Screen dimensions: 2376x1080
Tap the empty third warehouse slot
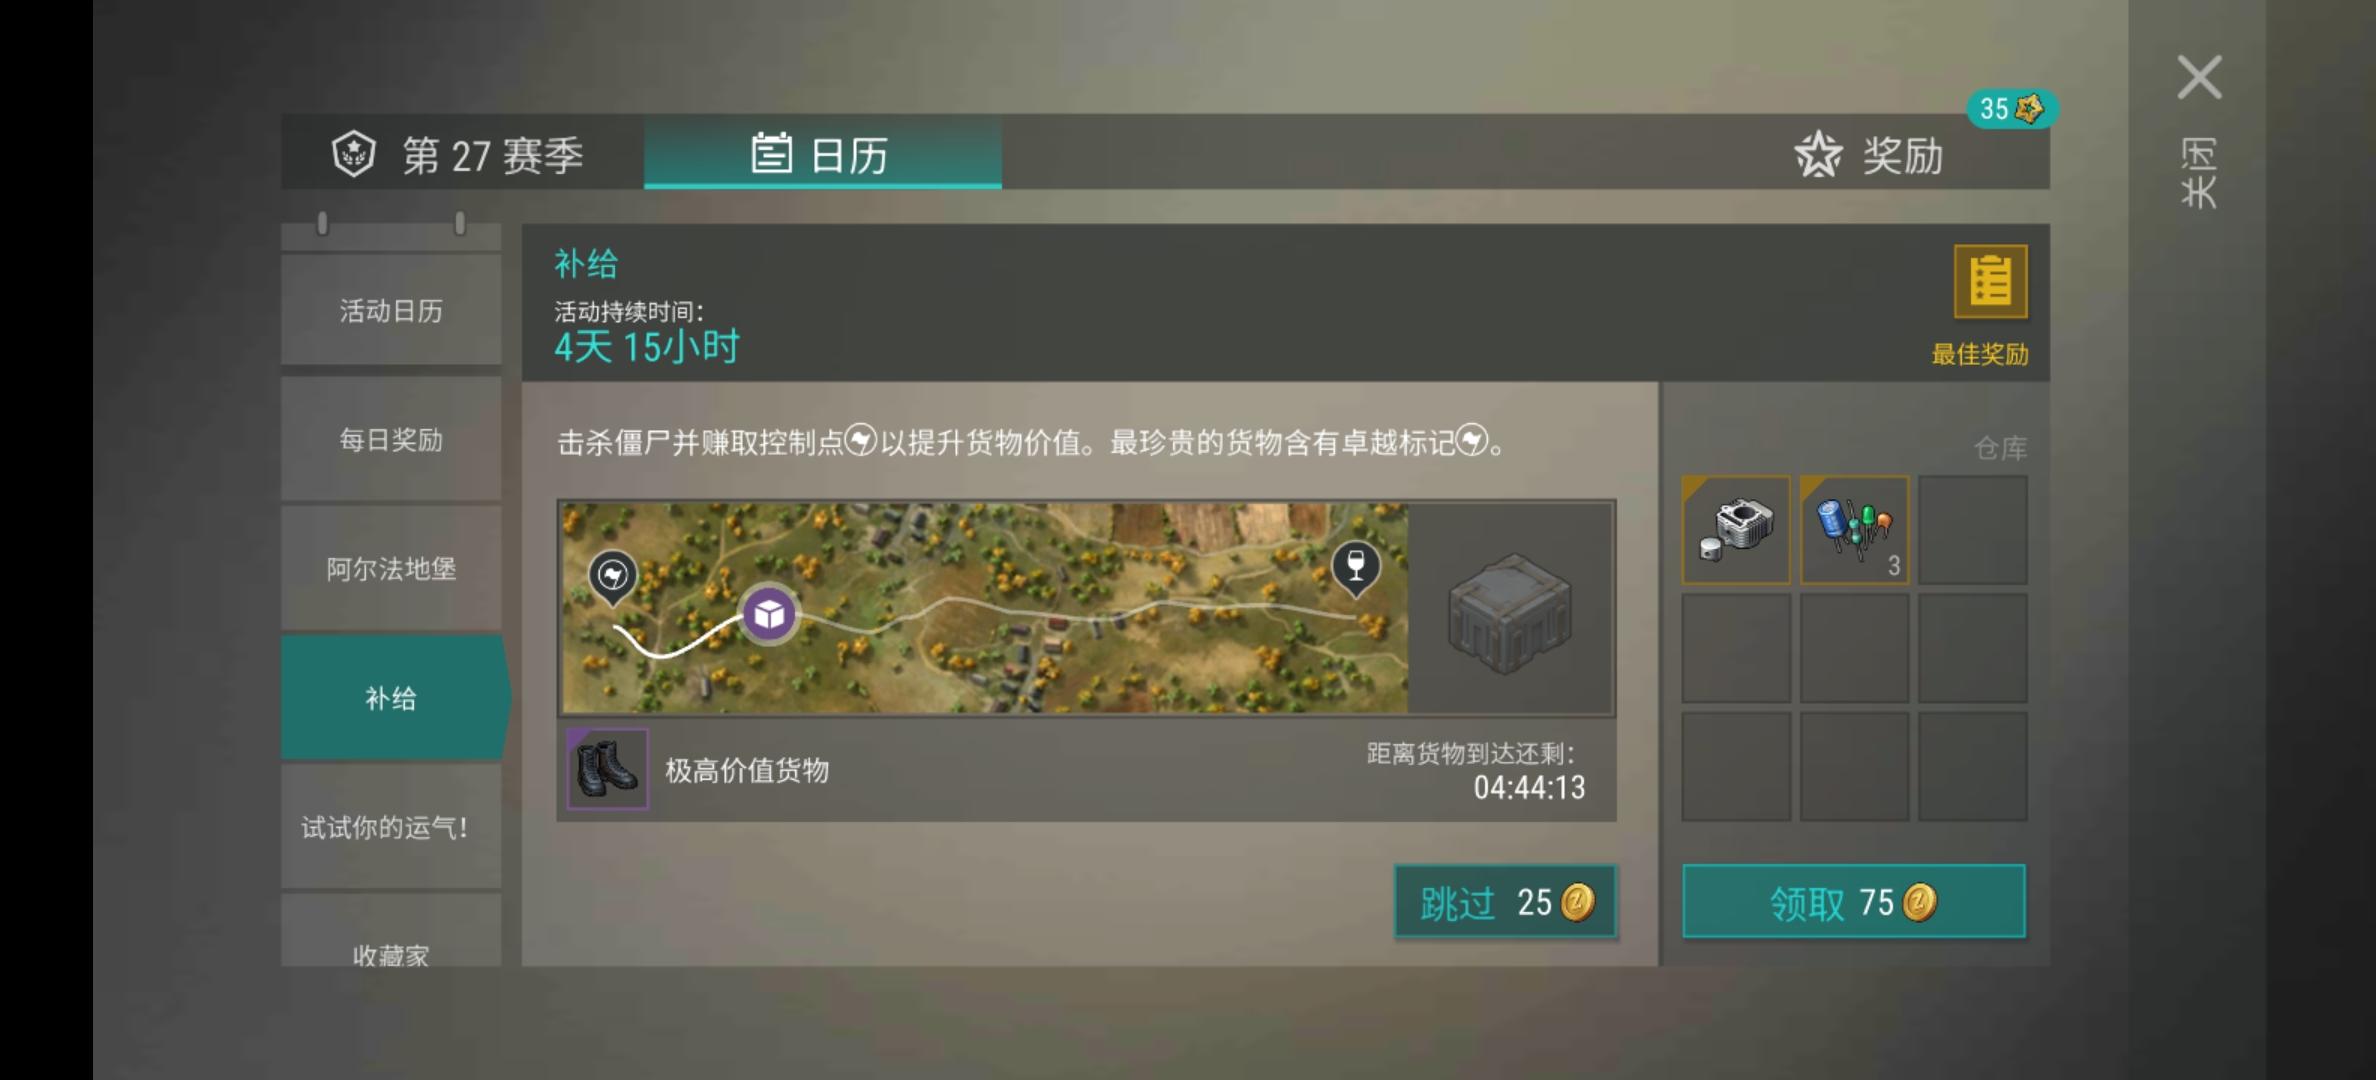(x=1973, y=530)
